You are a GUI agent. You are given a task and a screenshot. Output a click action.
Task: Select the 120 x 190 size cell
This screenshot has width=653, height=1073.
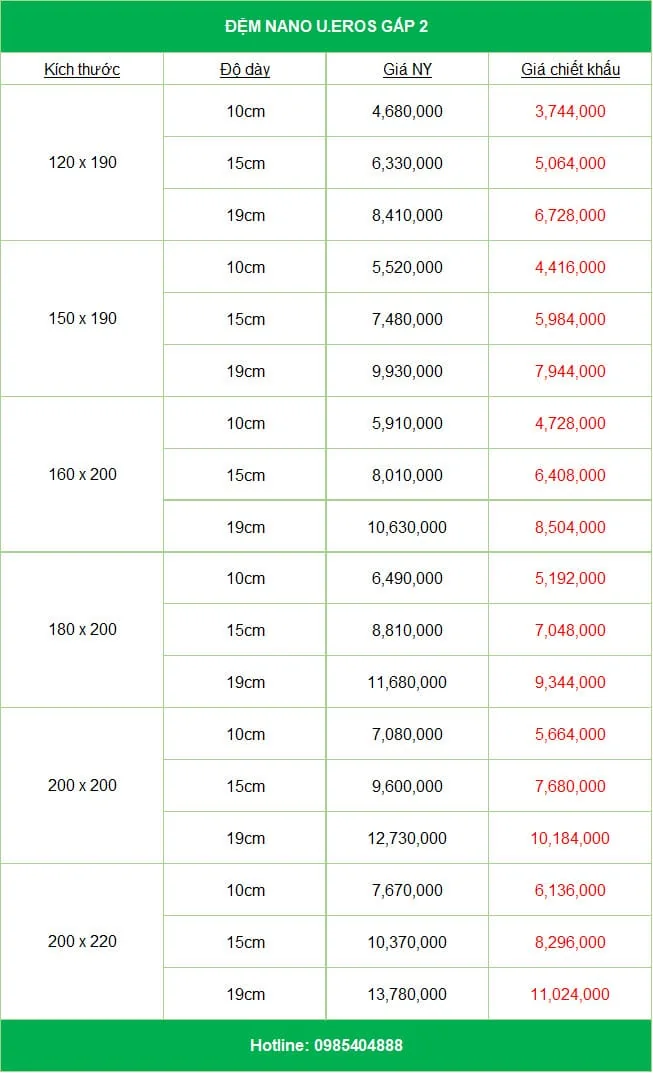tap(82, 163)
